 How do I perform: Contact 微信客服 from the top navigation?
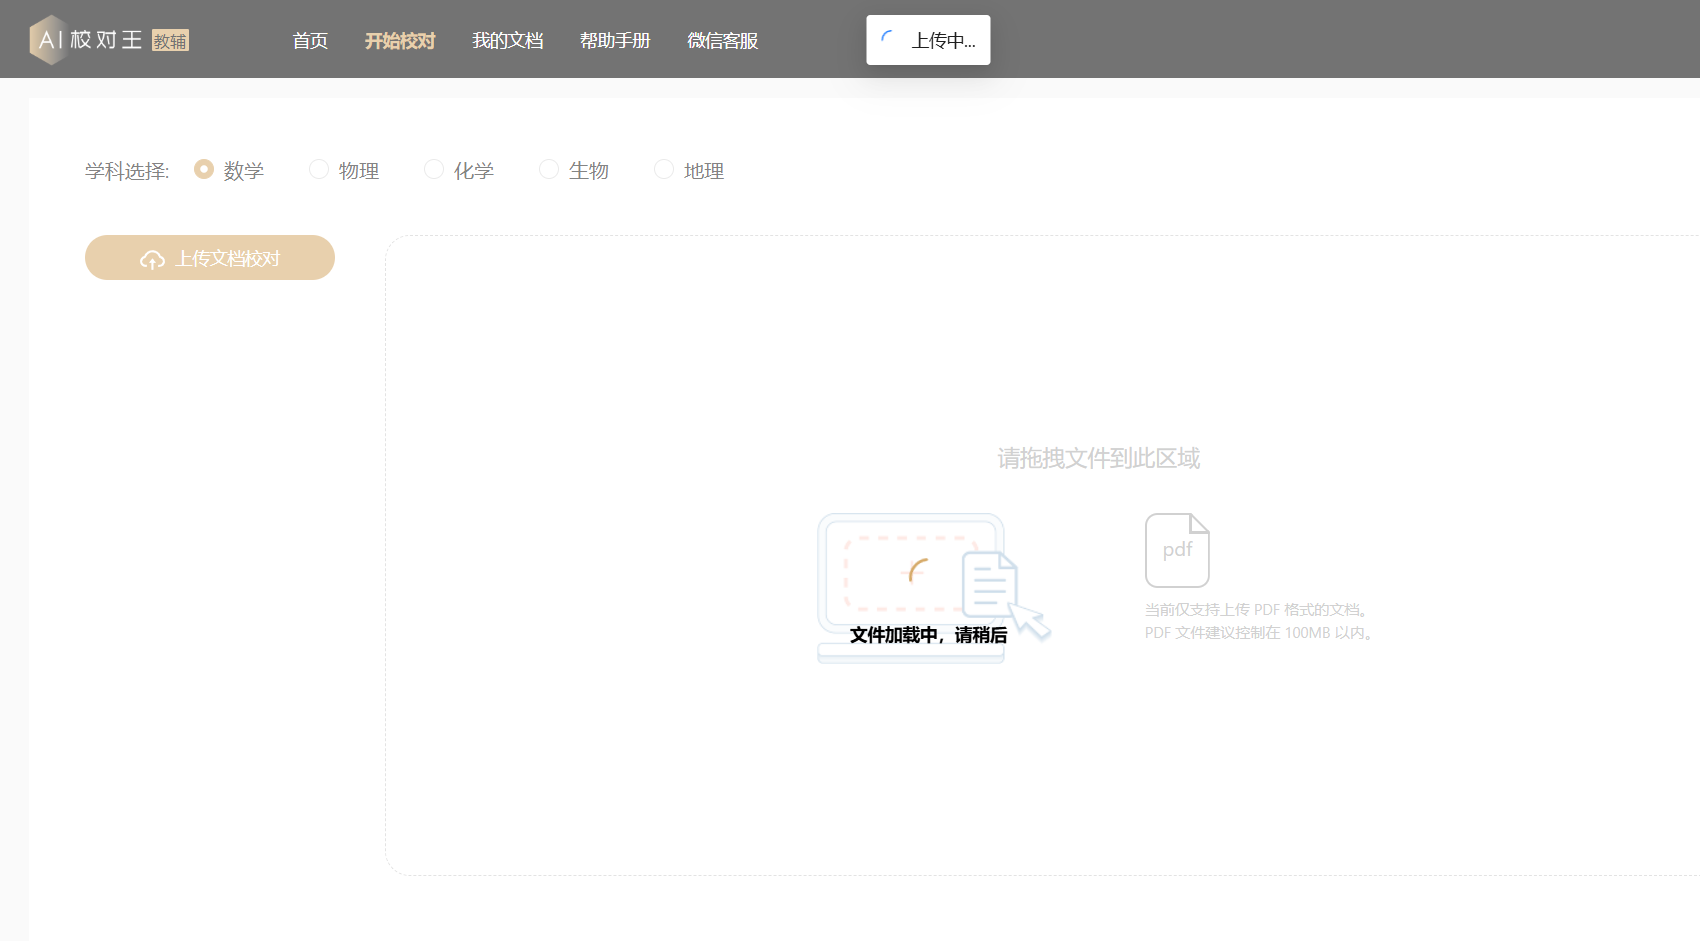[x=722, y=41]
